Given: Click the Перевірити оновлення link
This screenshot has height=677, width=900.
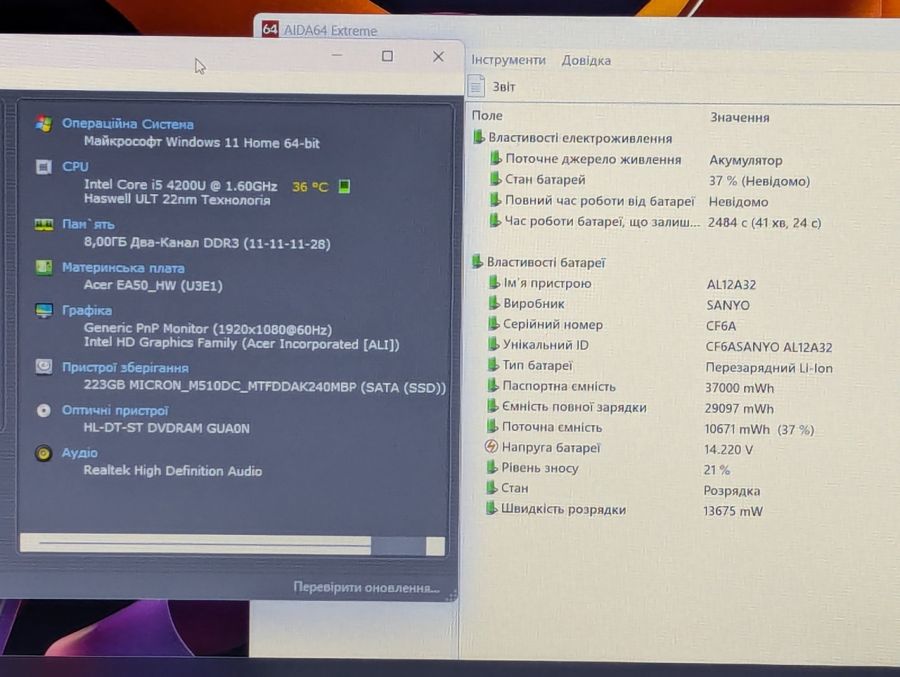Looking at the screenshot, I should coord(366,587).
